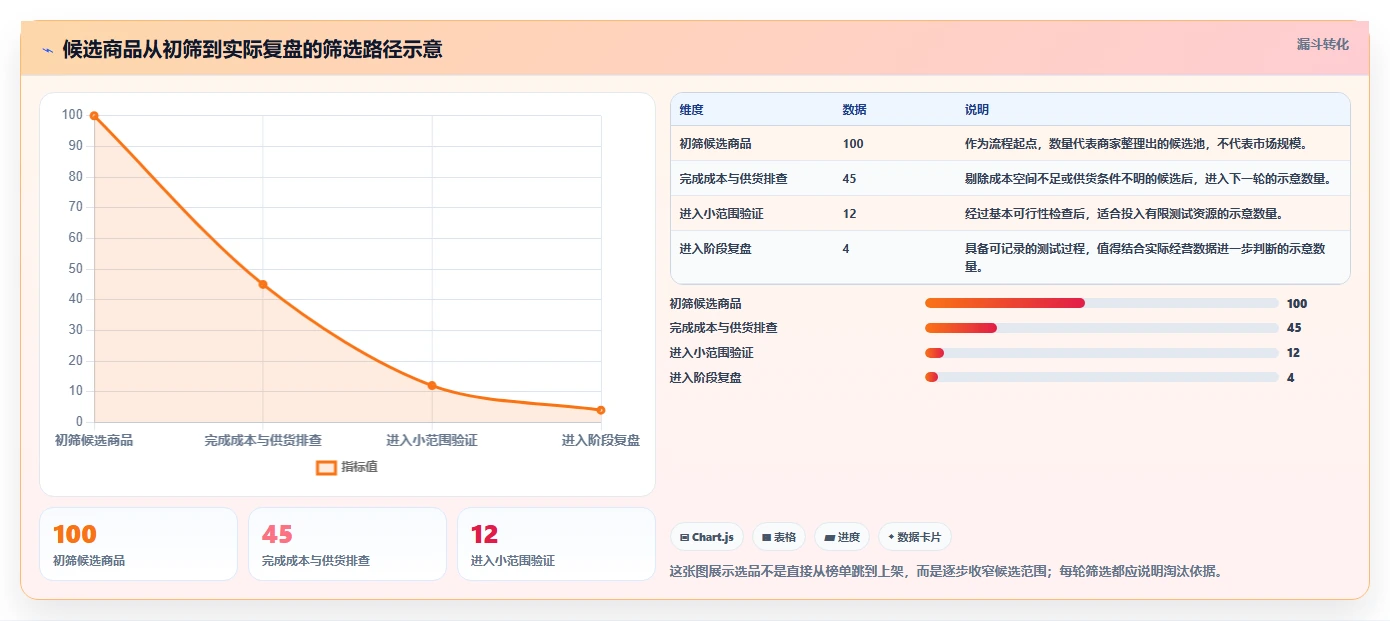Click the 进入阶段复盘 label in the progress list
1390x621 pixels.
(705, 378)
